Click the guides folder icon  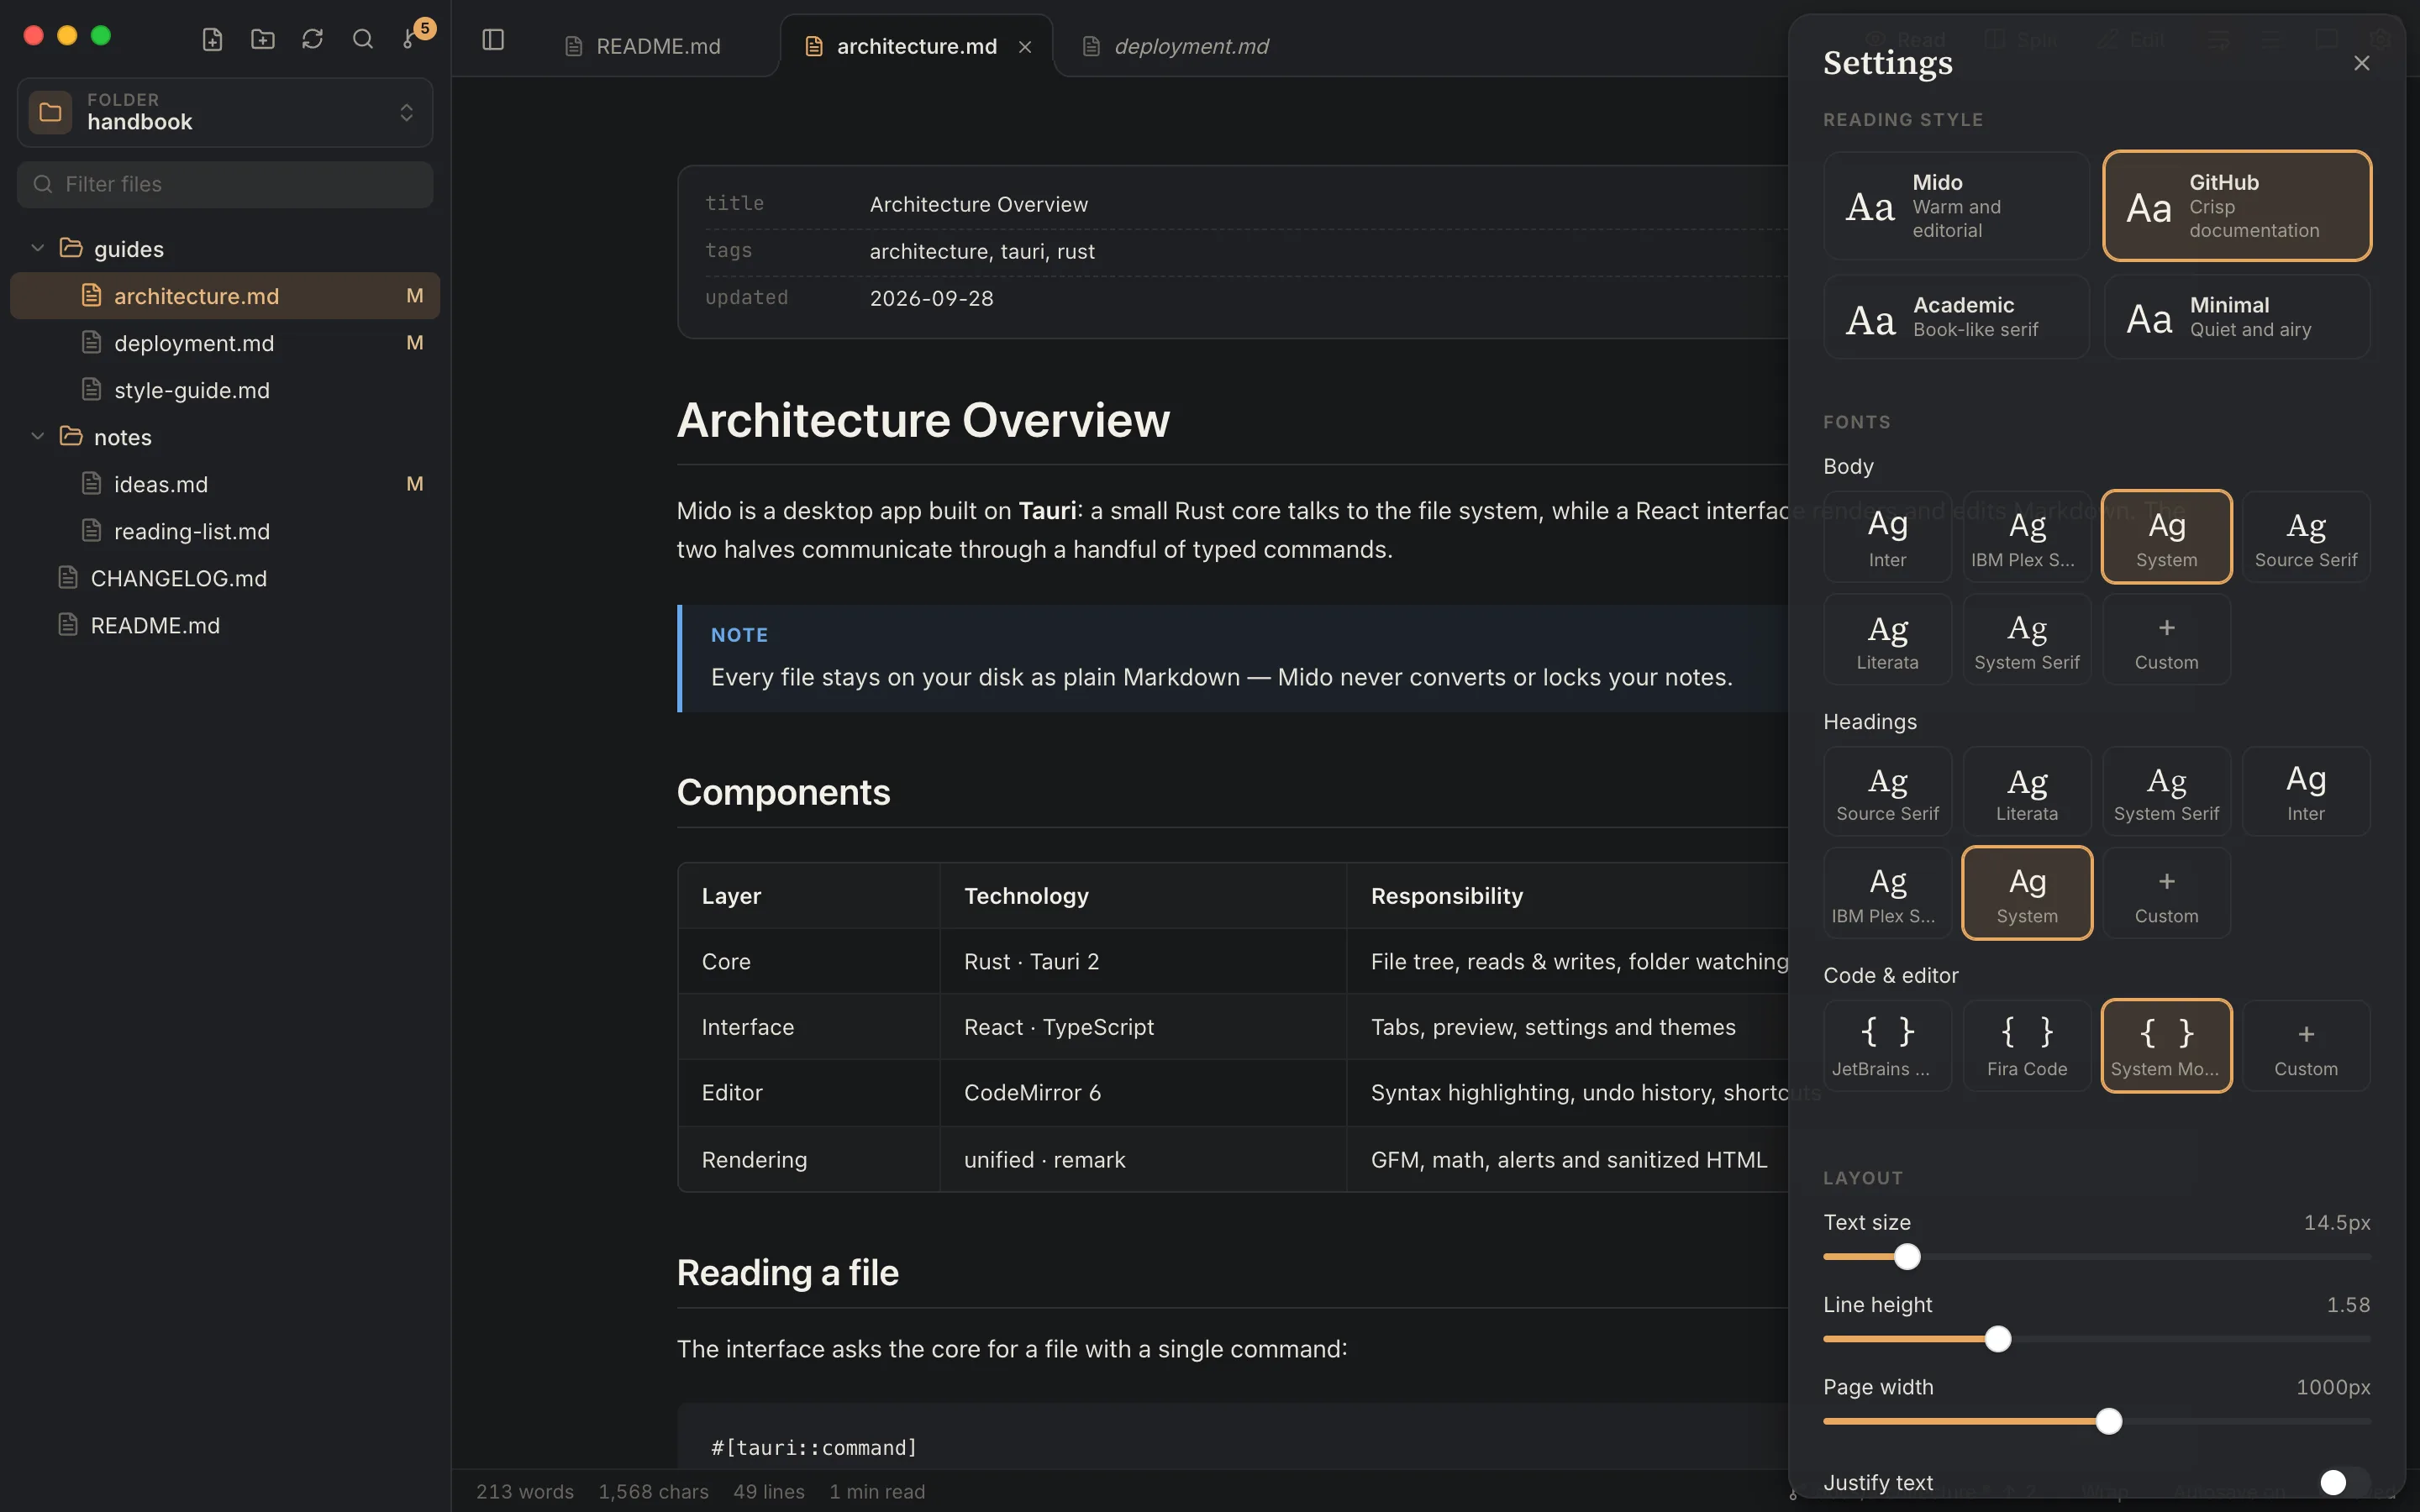tap(71, 248)
